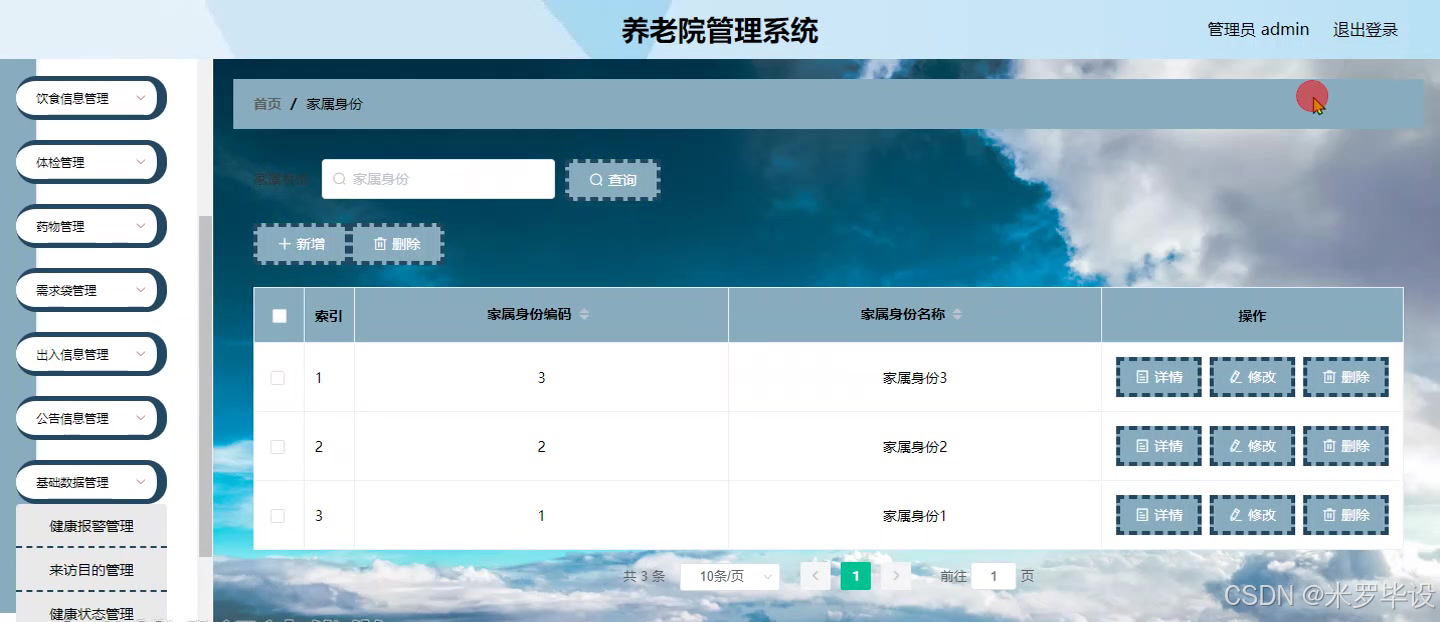1440x622 pixels.
Task: Focus the 前往 page number input
Action: coord(993,576)
